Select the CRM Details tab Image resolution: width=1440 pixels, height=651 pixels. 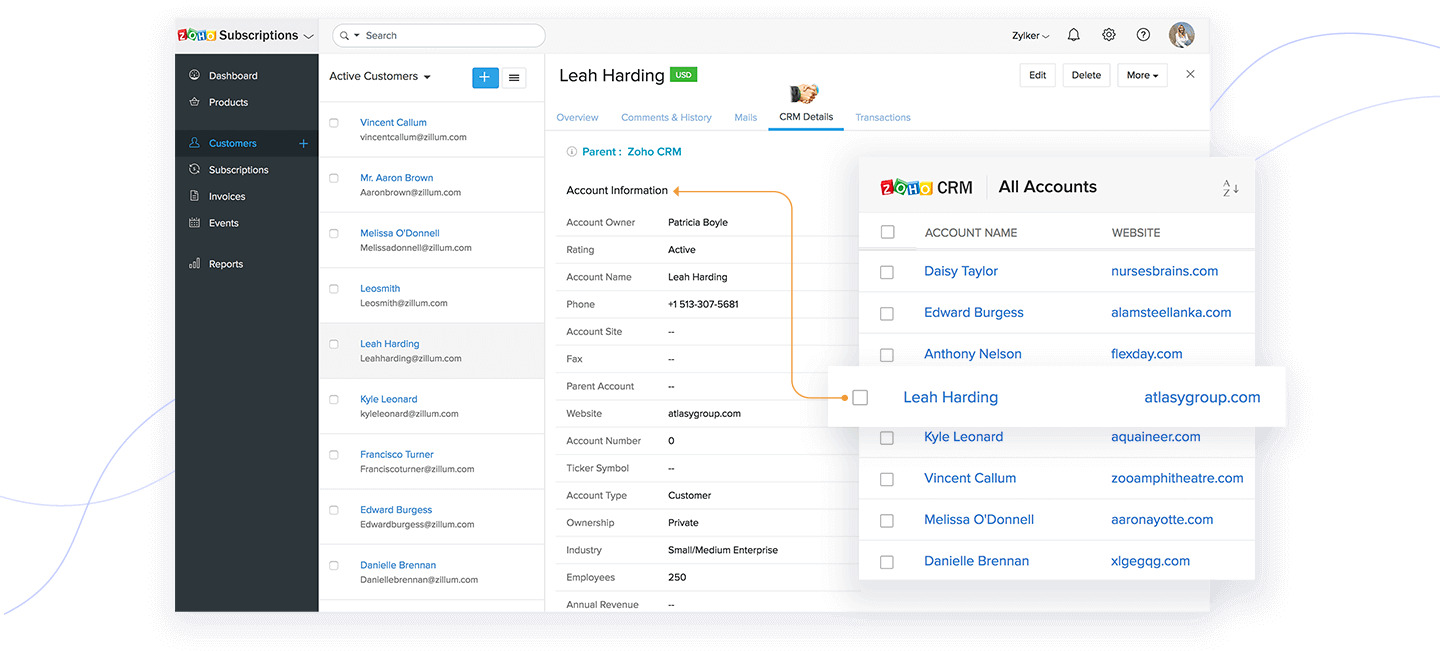click(806, 117)
